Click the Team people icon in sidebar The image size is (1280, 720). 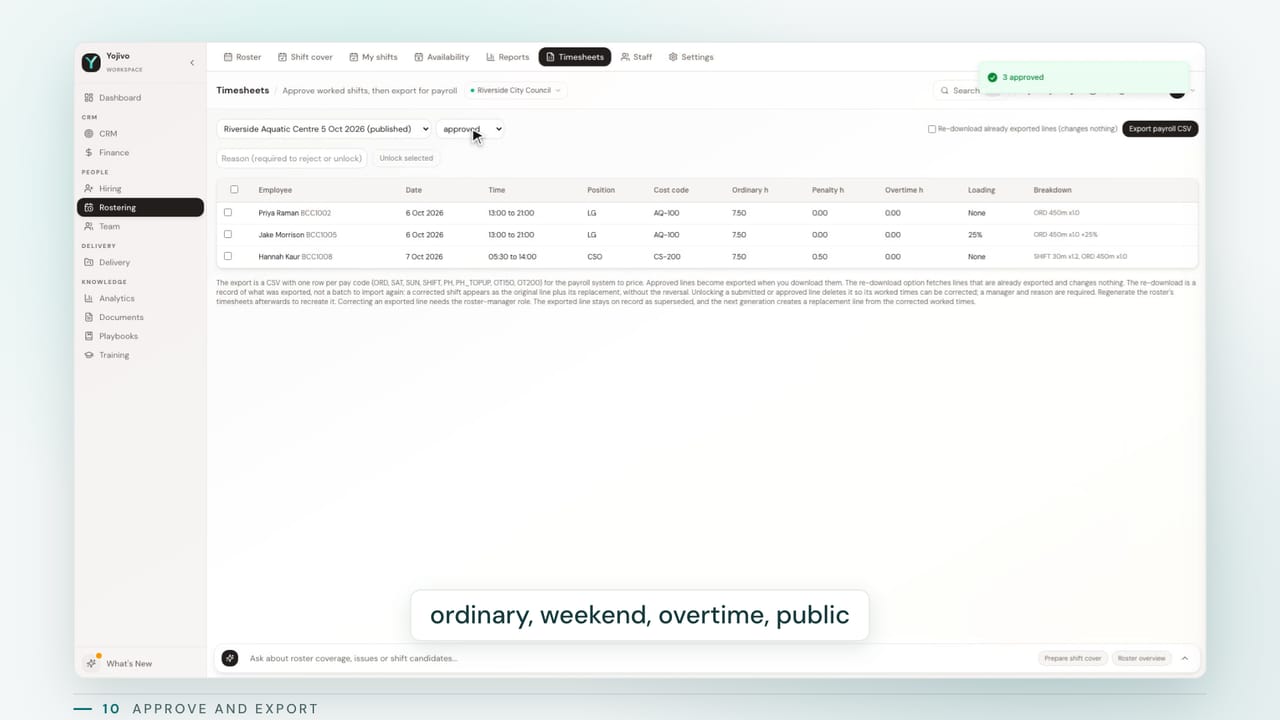pyautogui.click(x=89, y=227)
